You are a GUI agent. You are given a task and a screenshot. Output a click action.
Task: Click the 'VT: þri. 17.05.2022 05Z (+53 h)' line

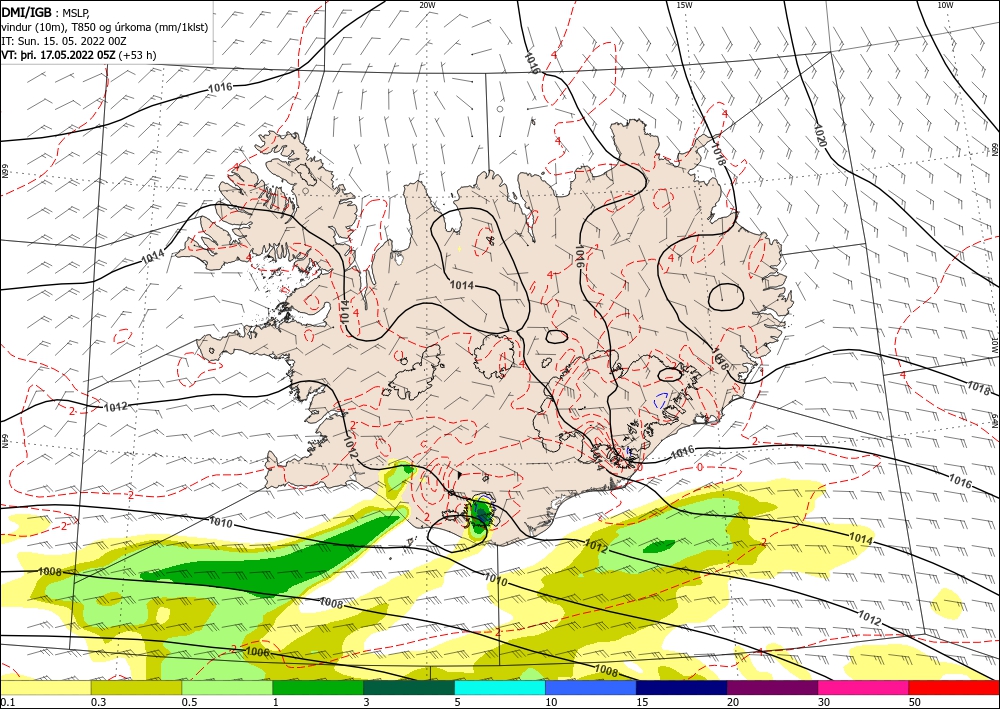coord(78,55)
